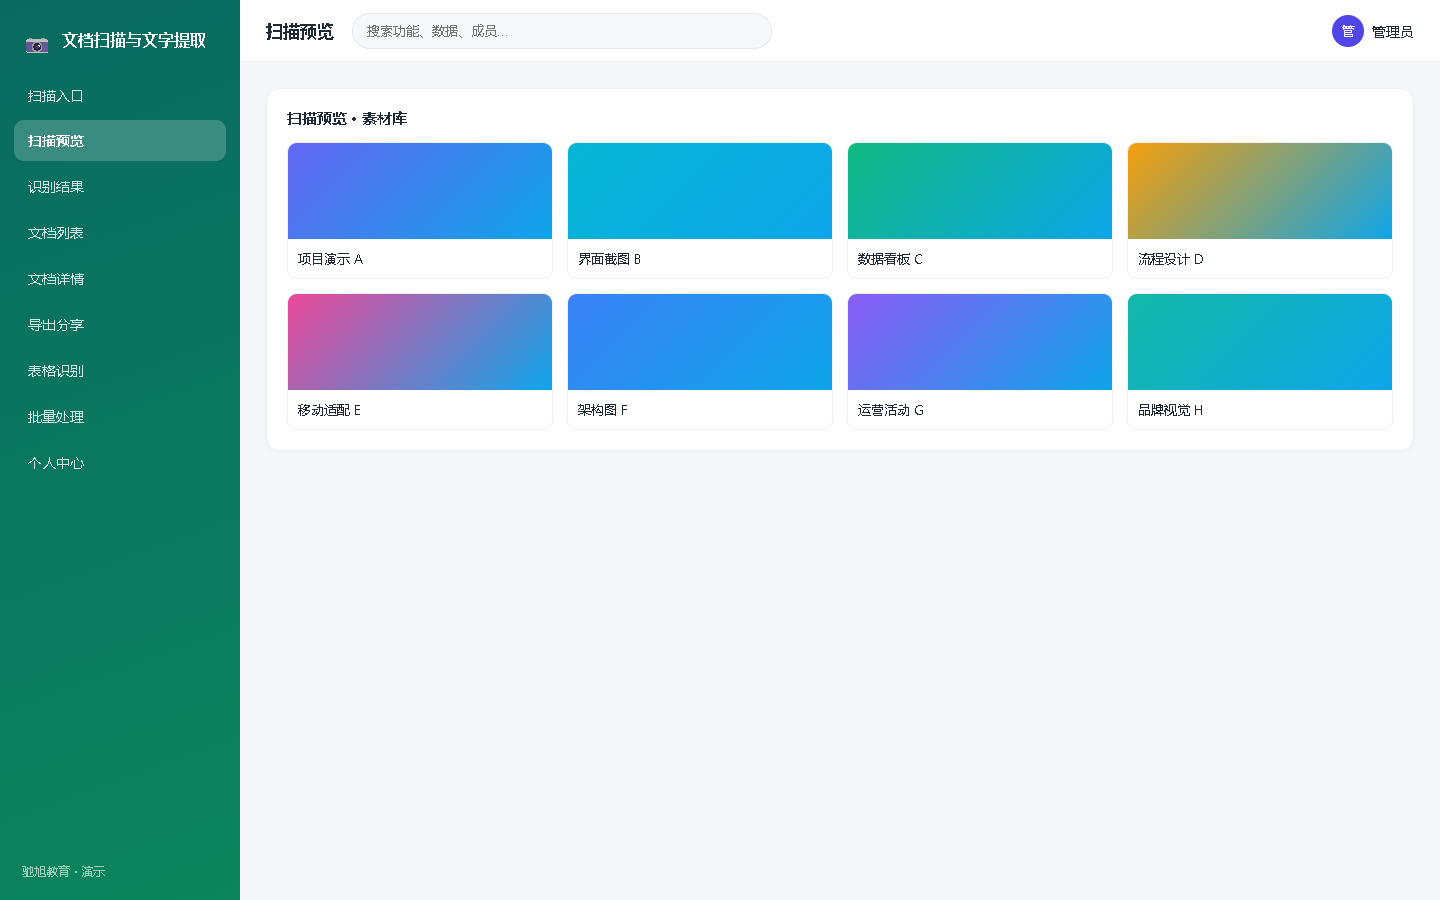Click the 项目演示 A caption text
The image size is (1440, 900).
[330, 259]
